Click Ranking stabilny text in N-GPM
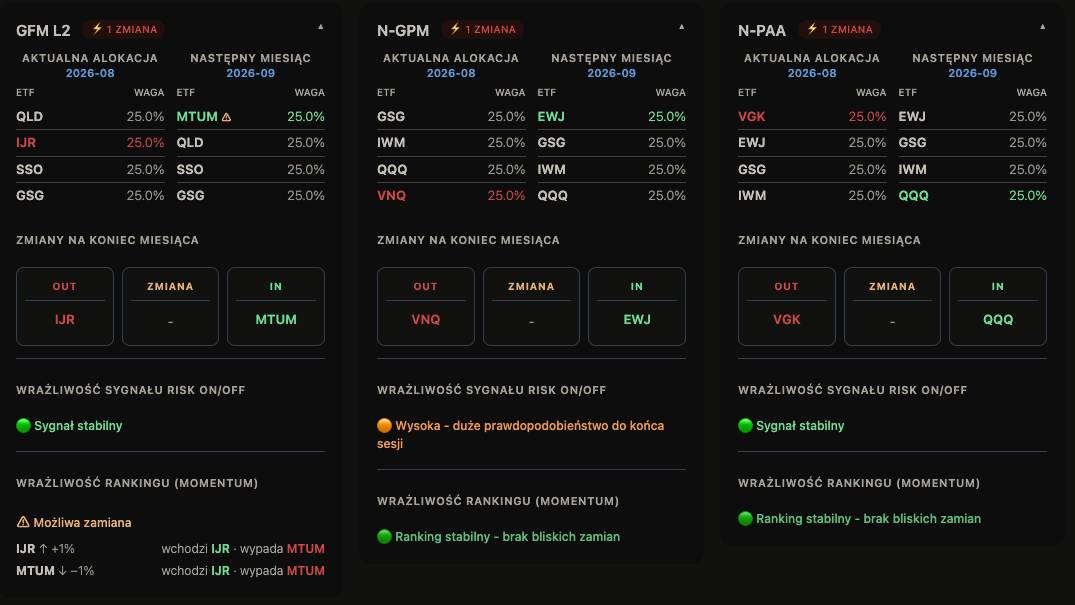This screenshot has width=1075, height=605. click(507, 537)
